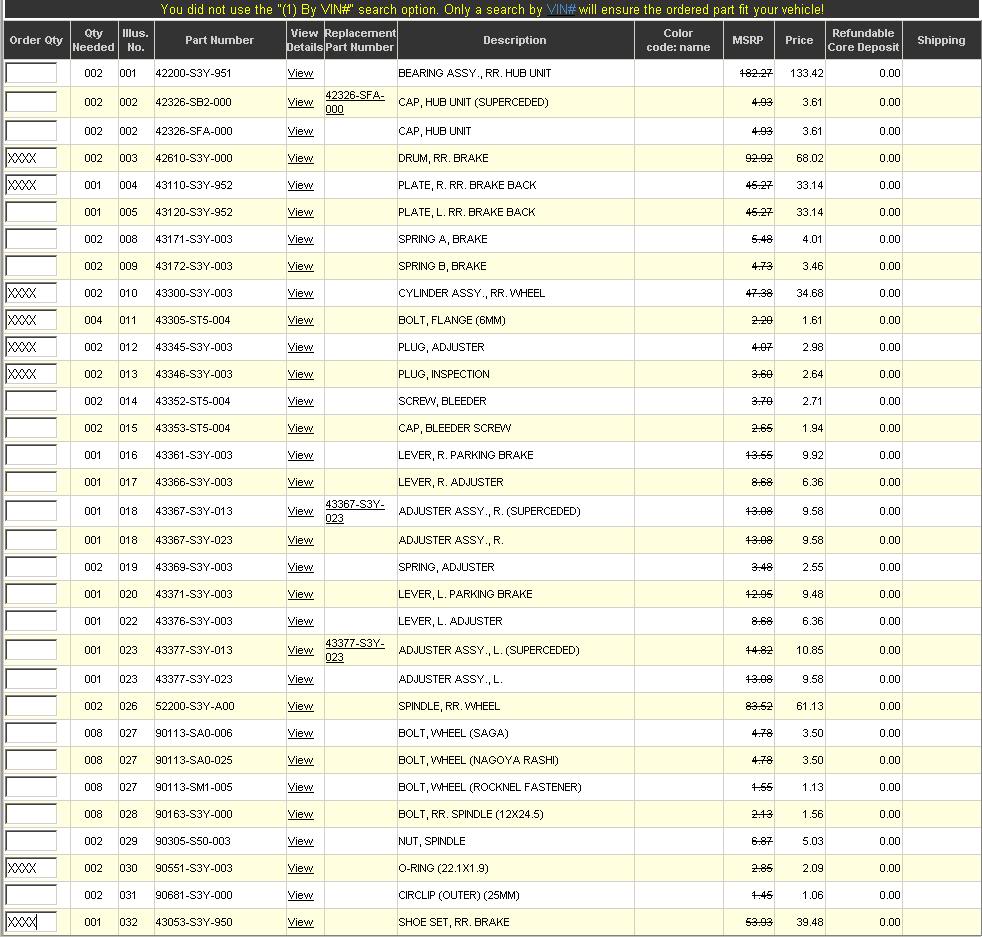Select part number text 90163-S3Y-000
The image size is (982, 937).
pyautogui.click(x=194, y=814)
